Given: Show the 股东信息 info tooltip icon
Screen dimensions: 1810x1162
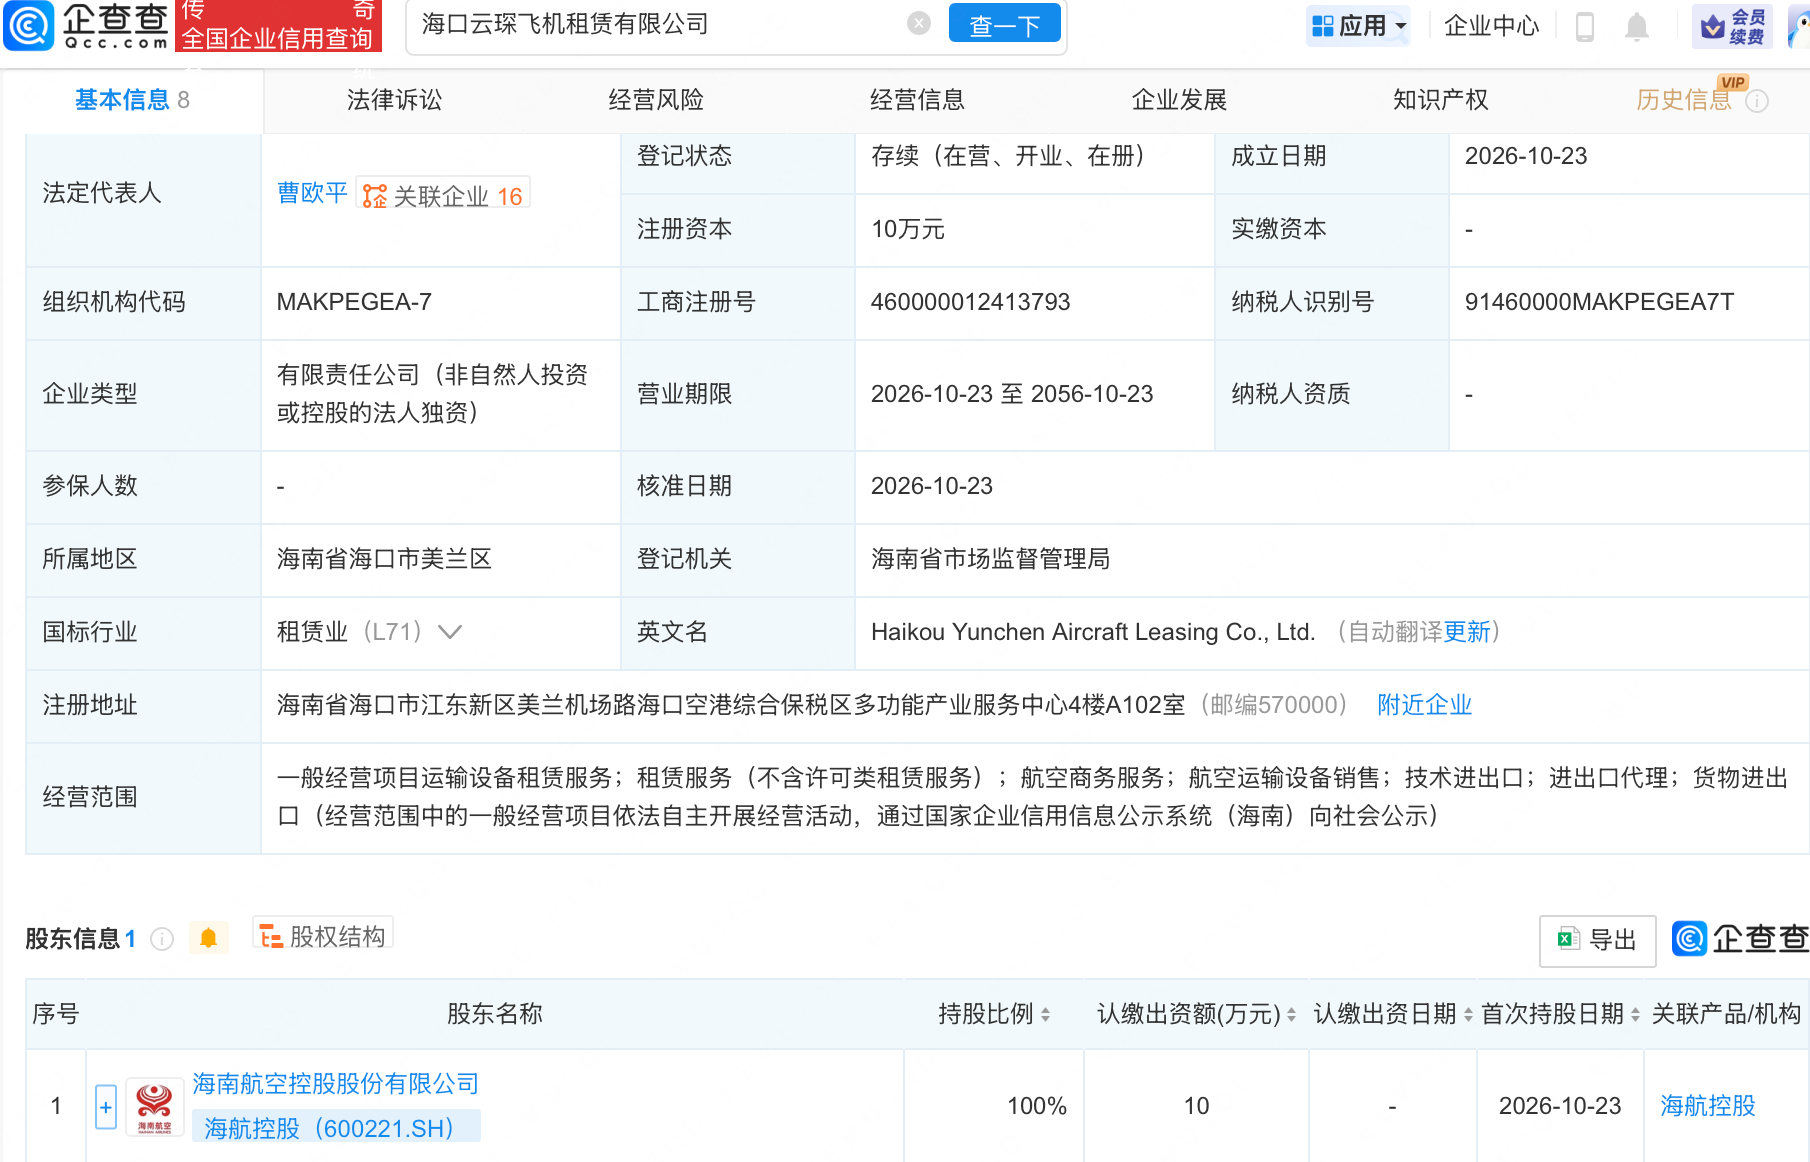Looking at the screenshot, I should tap(162, 939).
